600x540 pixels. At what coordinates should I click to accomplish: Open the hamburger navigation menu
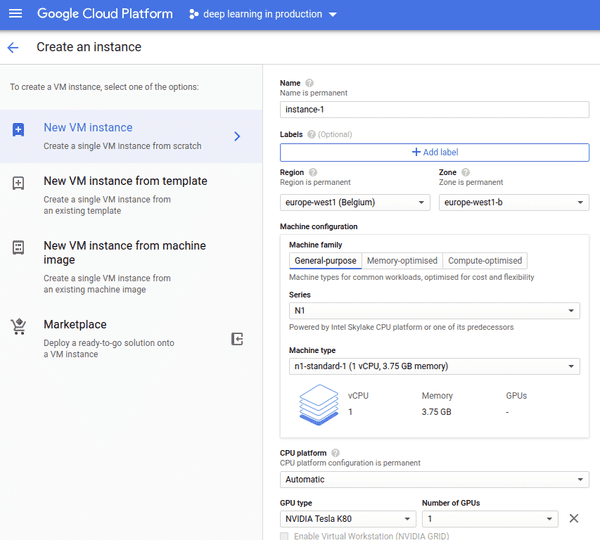15,14
